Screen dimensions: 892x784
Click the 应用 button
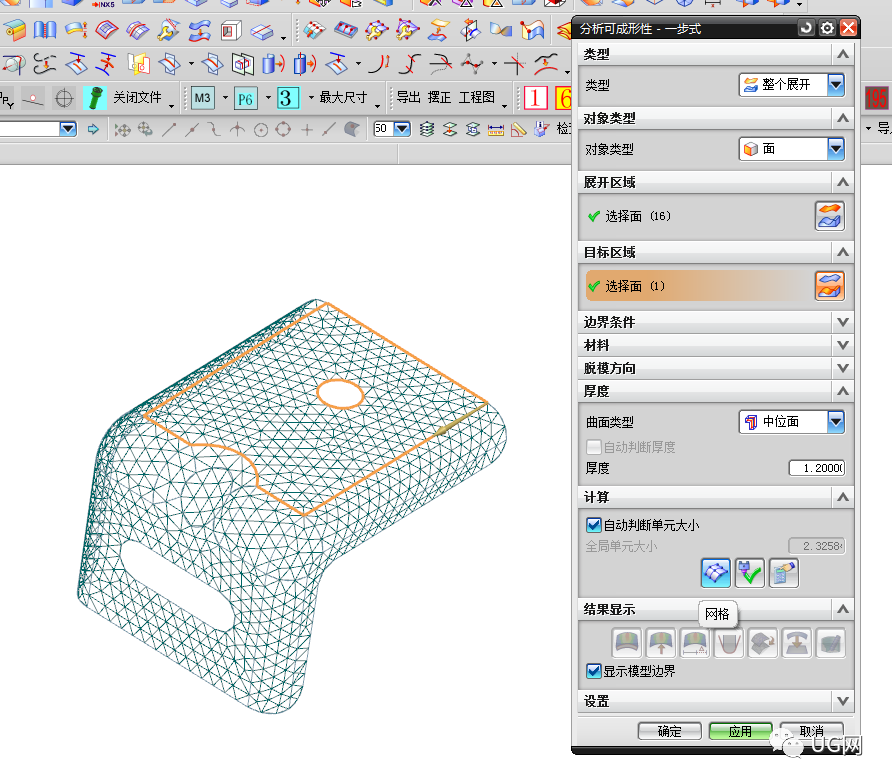click(x=740, y=731)
